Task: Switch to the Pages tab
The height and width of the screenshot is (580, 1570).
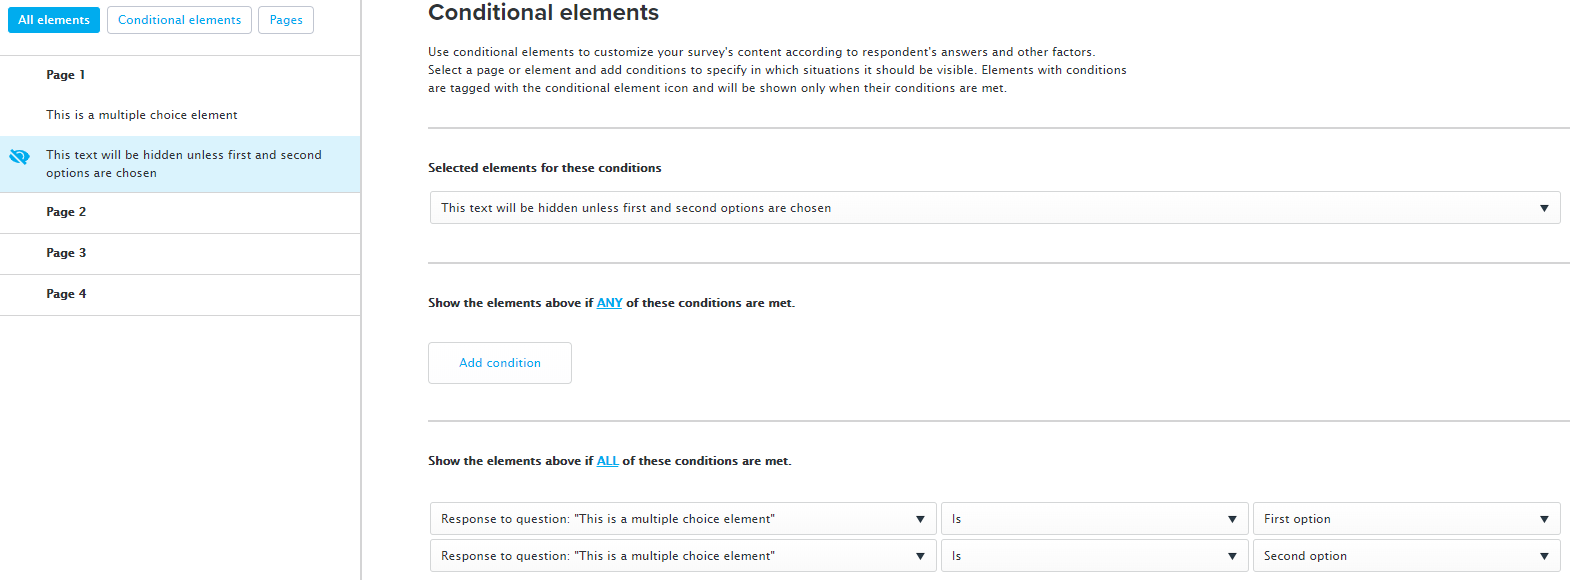Action: 286,20
